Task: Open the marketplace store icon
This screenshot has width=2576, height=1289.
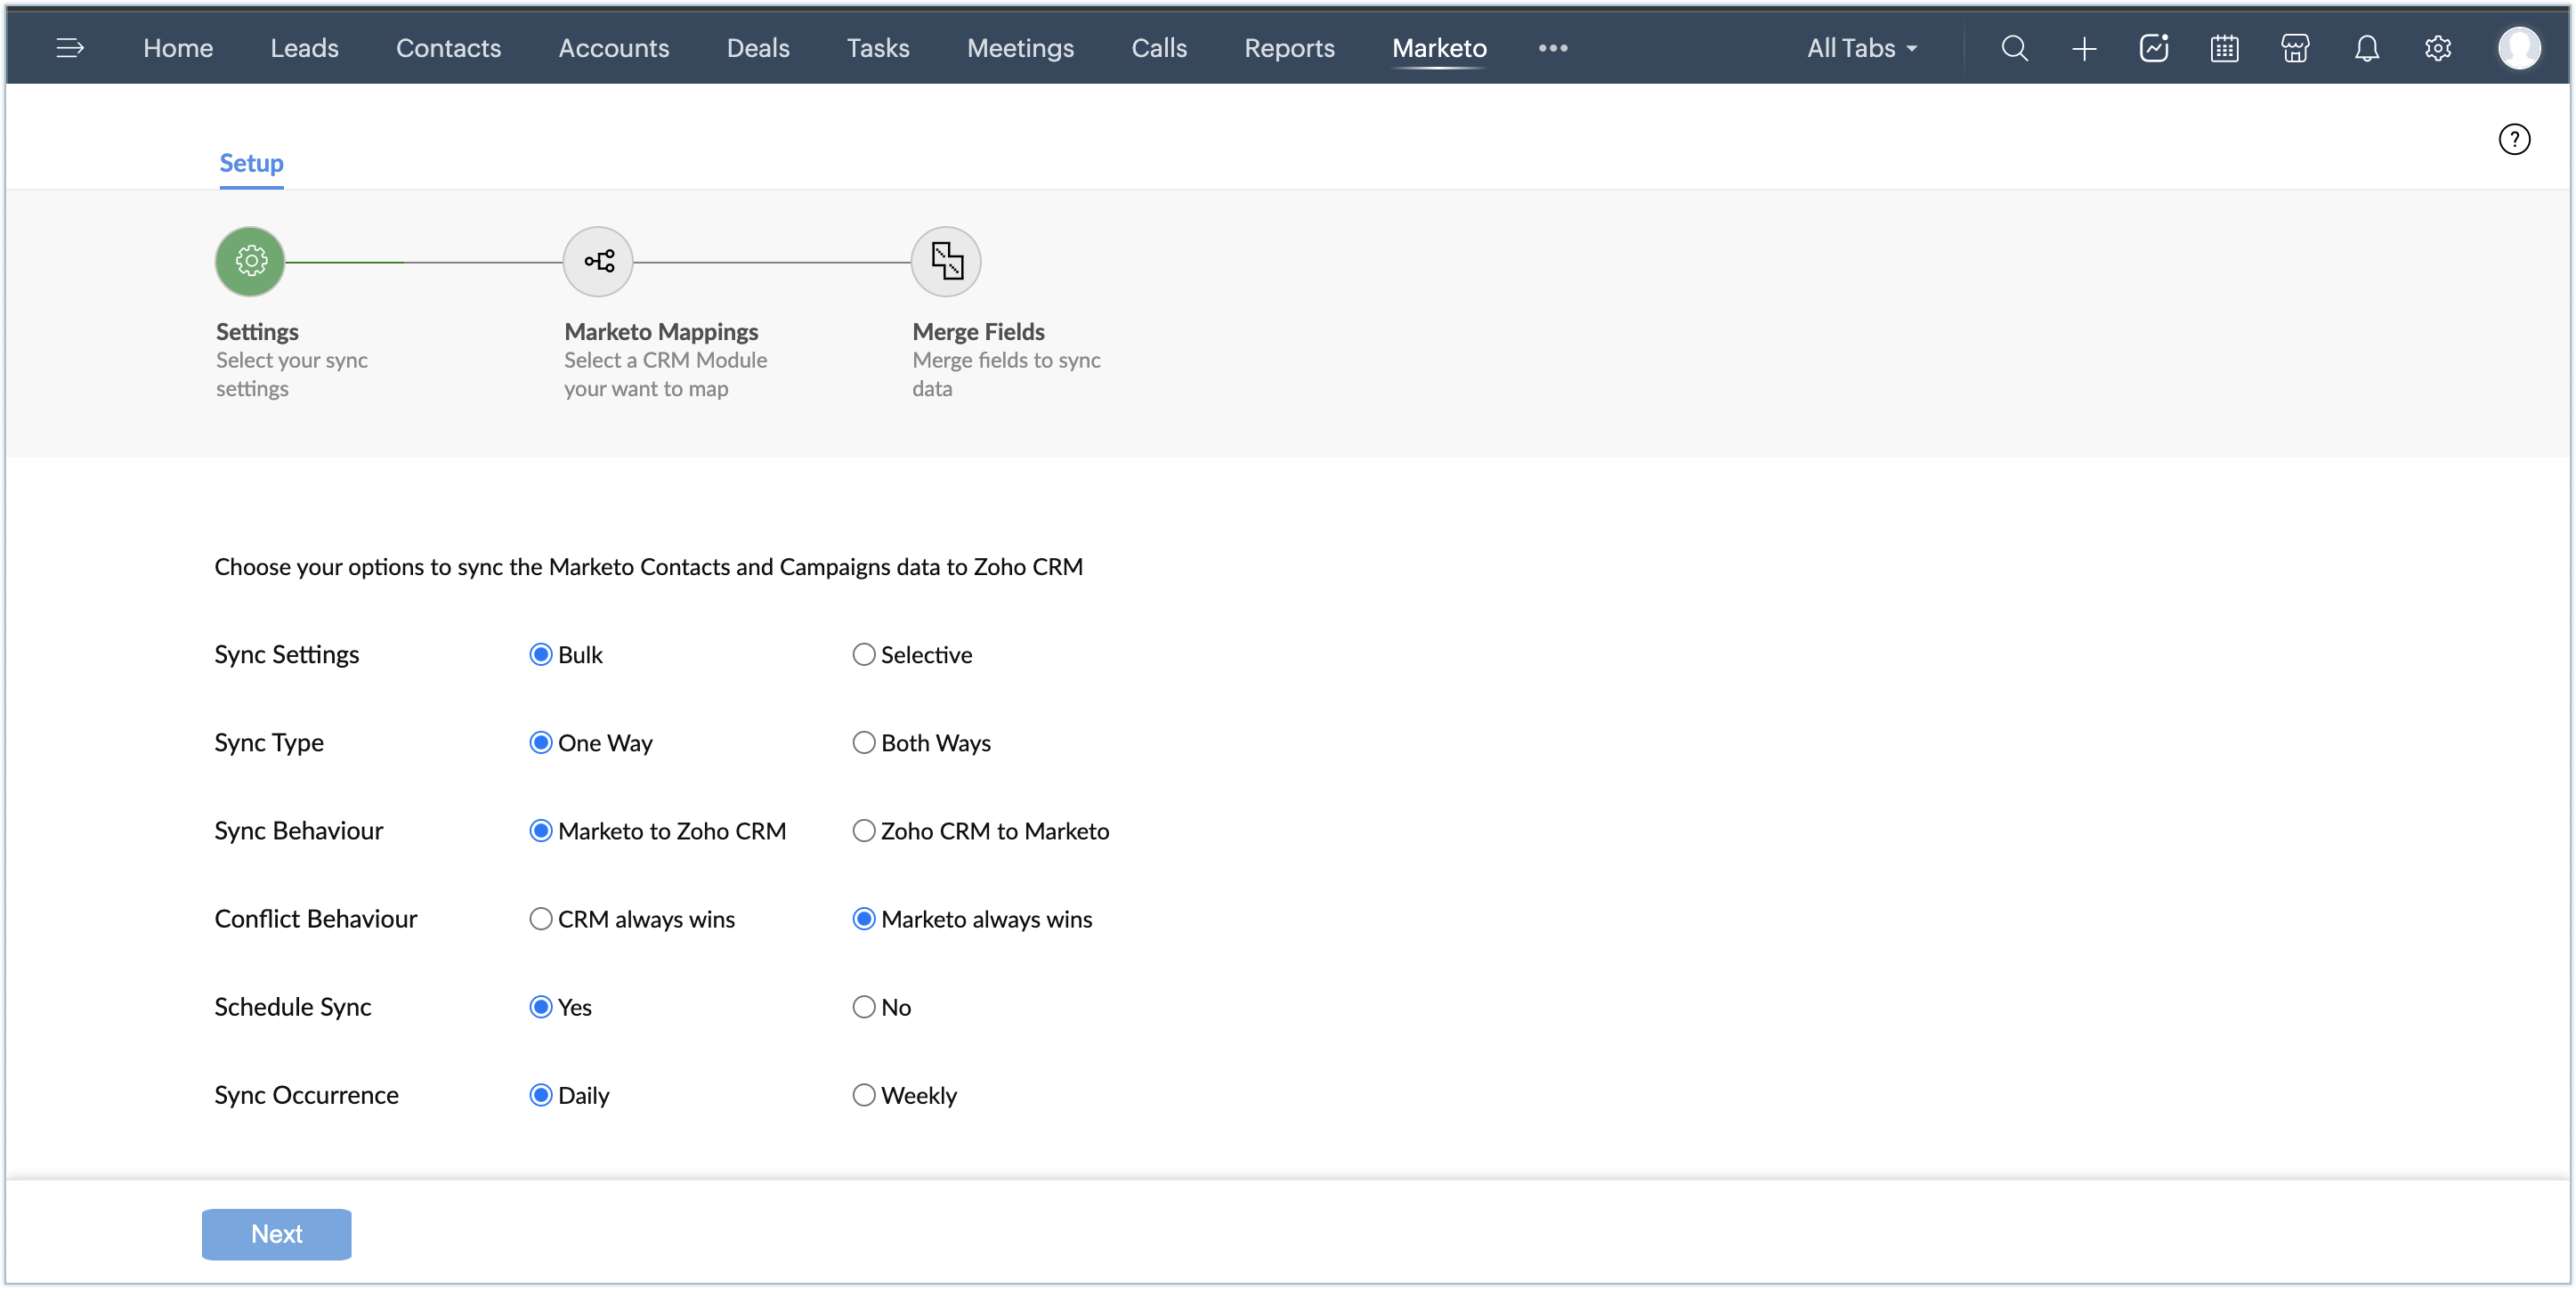Action: pos(2295,48)
